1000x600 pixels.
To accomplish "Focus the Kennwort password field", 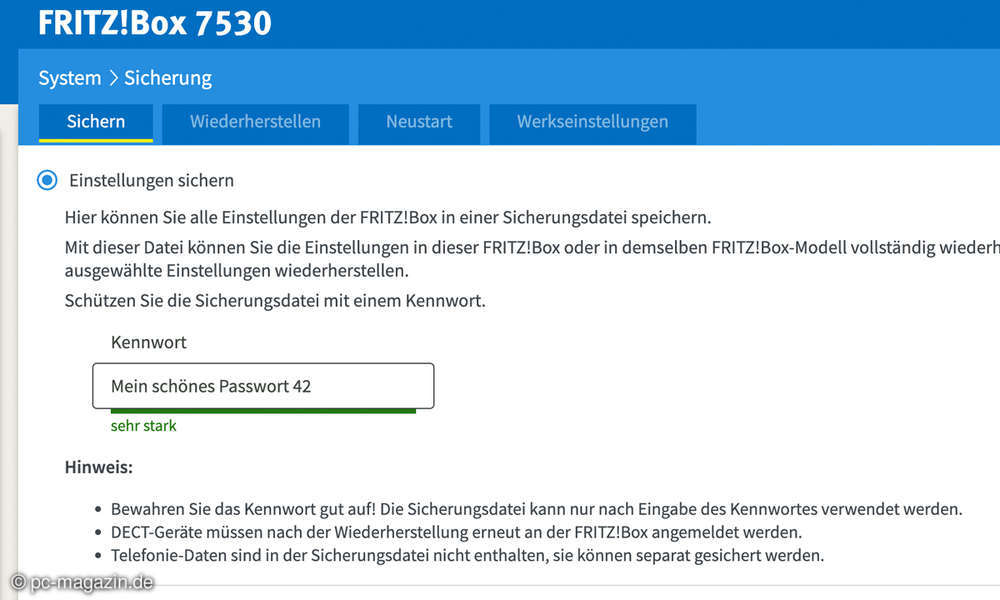I will (263, 386).
